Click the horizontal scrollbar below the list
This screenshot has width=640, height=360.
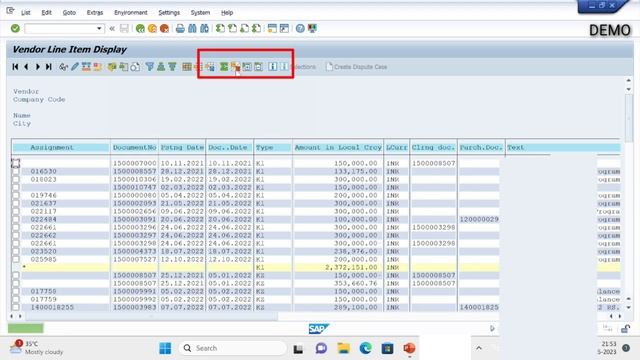click(152, 316)
